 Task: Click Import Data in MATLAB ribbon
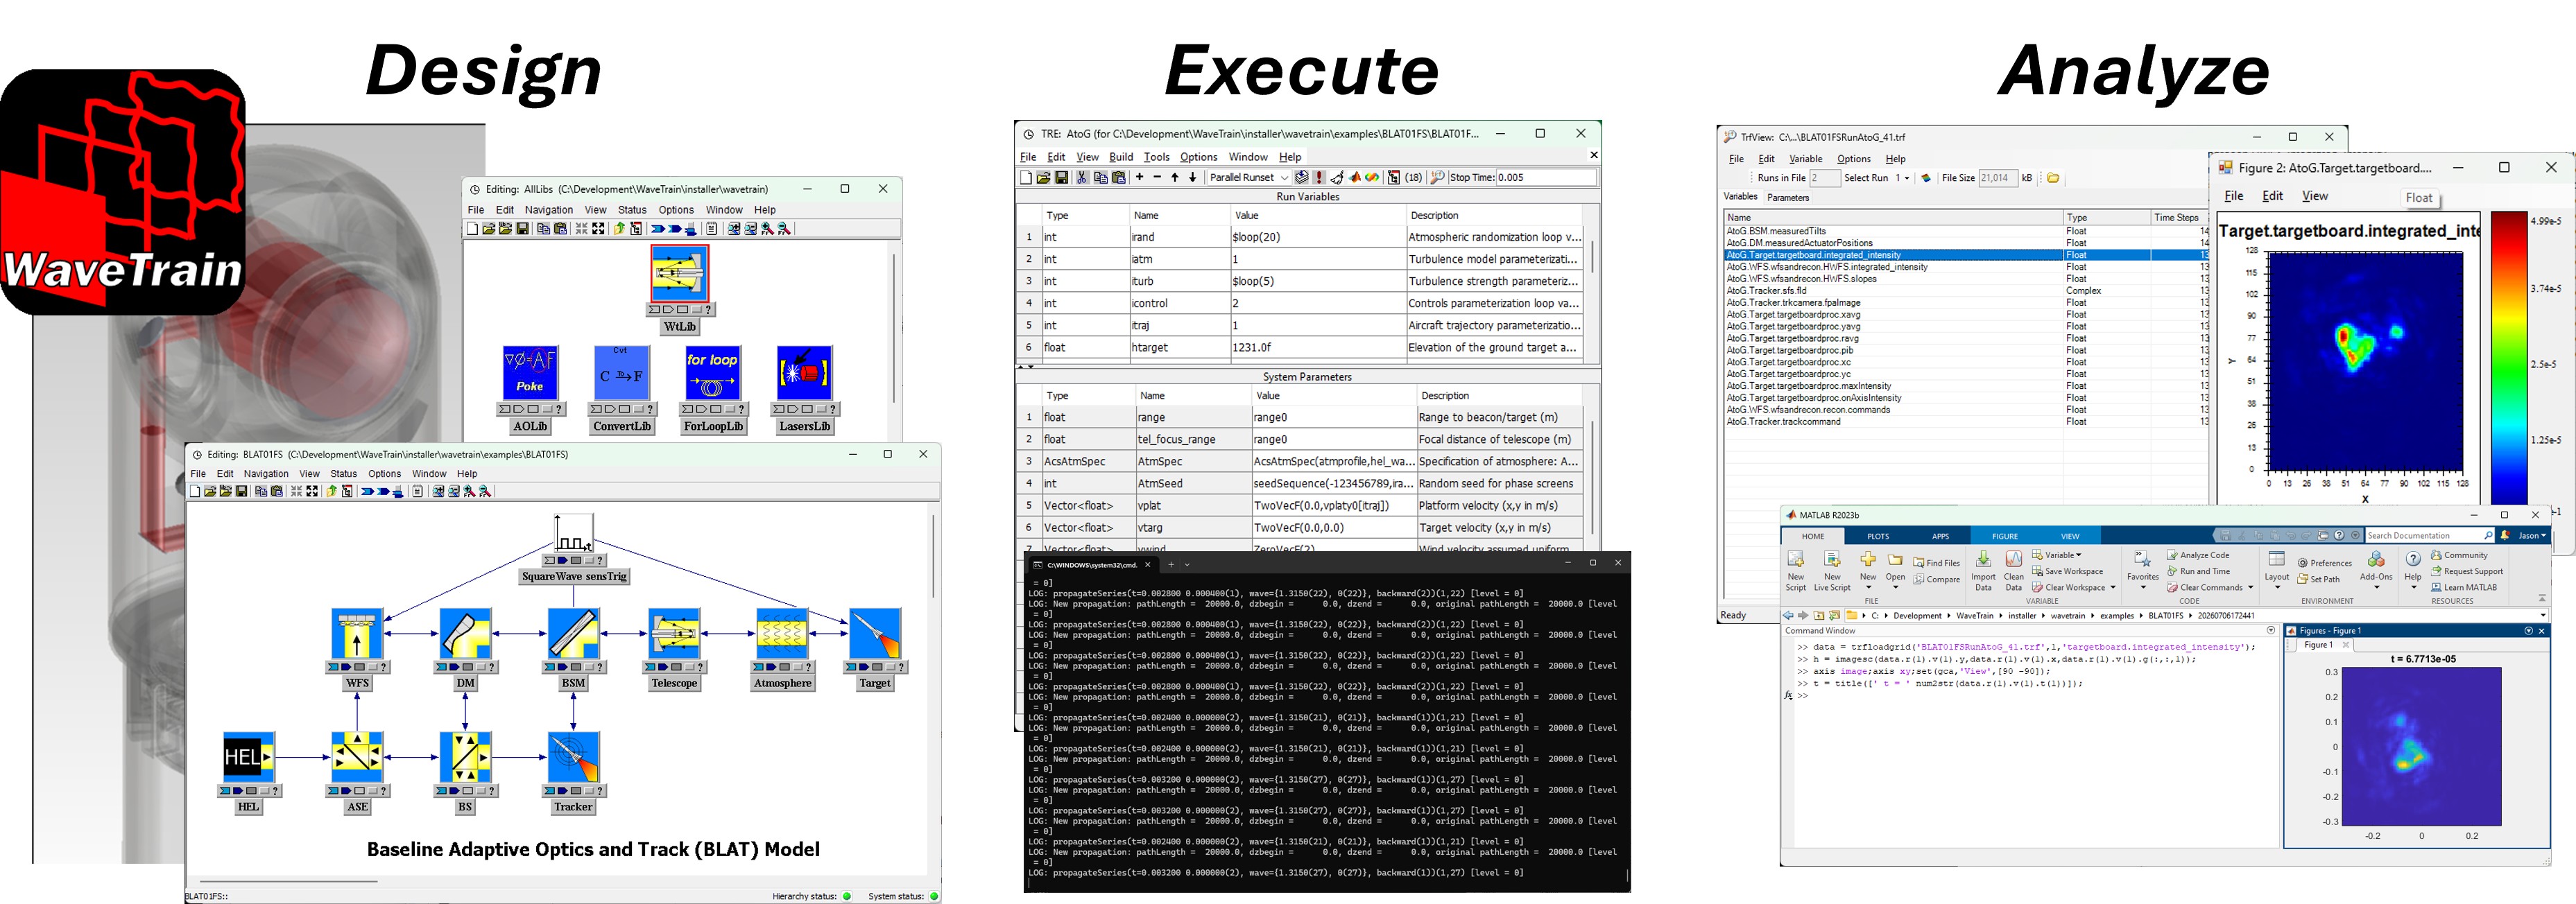[x=1983, y=570]
